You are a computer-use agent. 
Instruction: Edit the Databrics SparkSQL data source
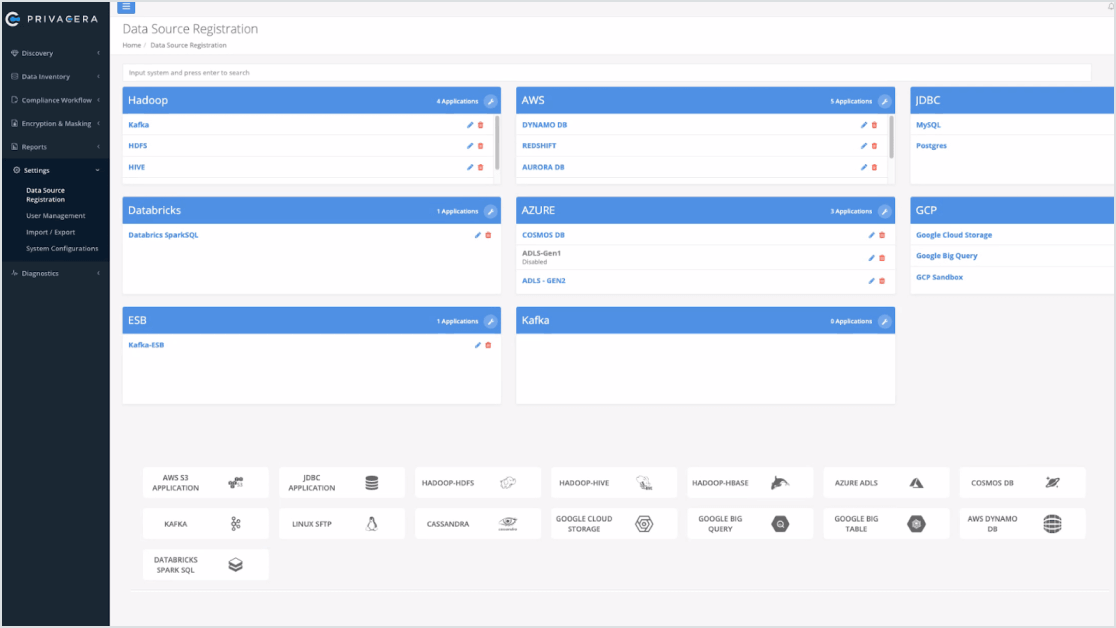(477, 234)
